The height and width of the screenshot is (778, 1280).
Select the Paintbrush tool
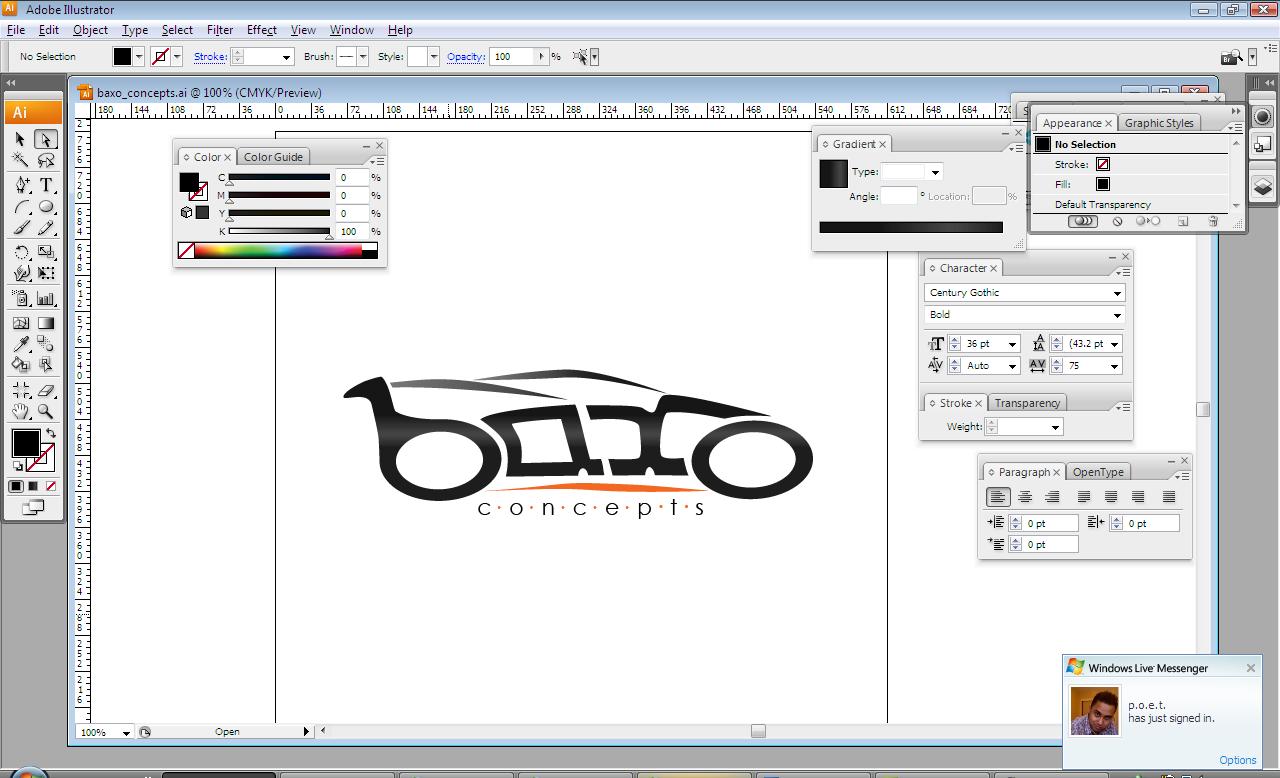pyautogui.click(x=21, y=228)
